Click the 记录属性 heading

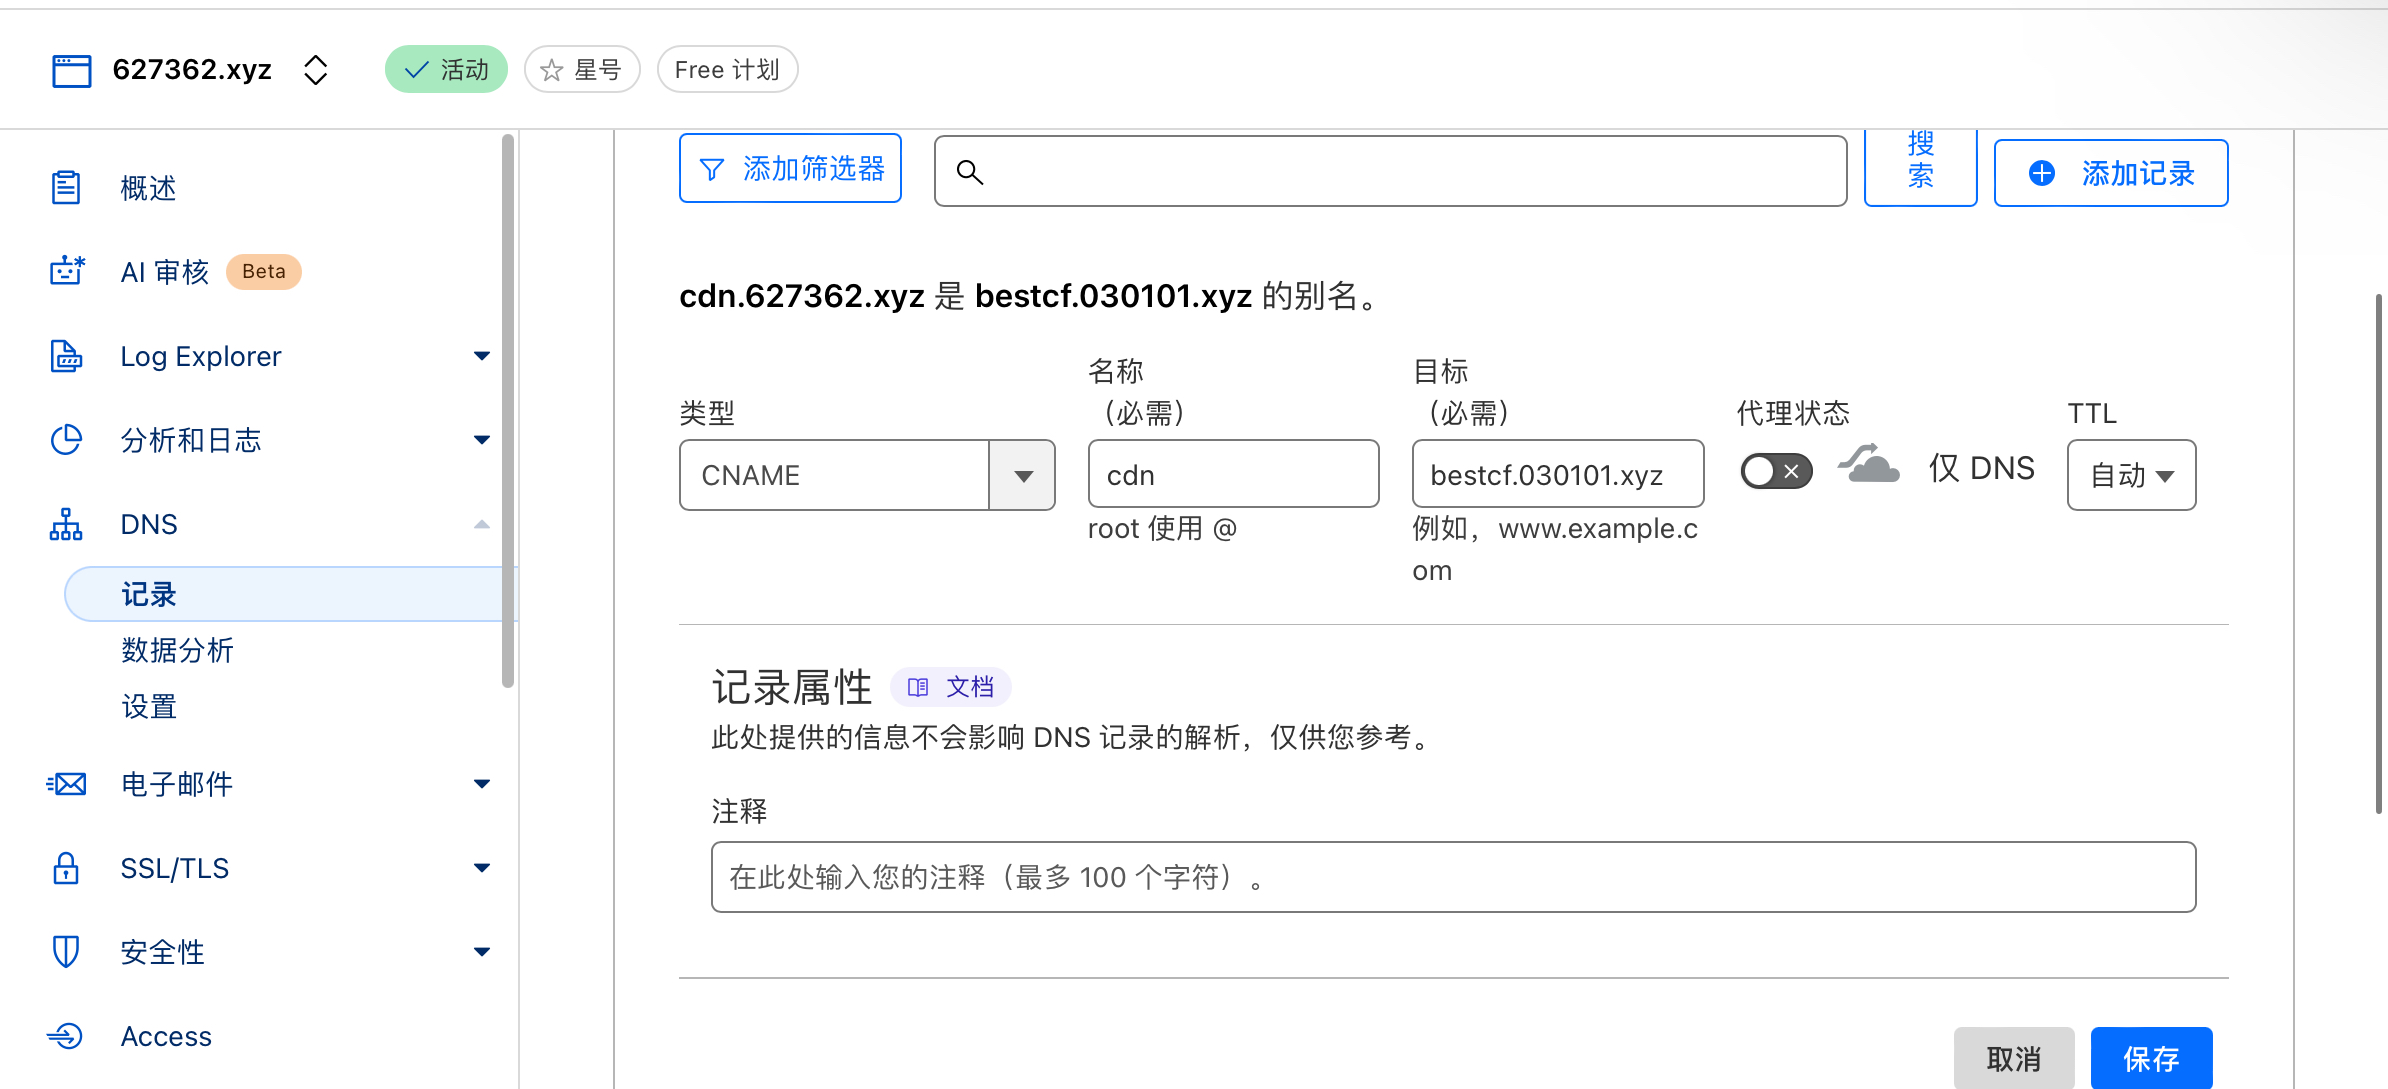[x=792, y=687]
